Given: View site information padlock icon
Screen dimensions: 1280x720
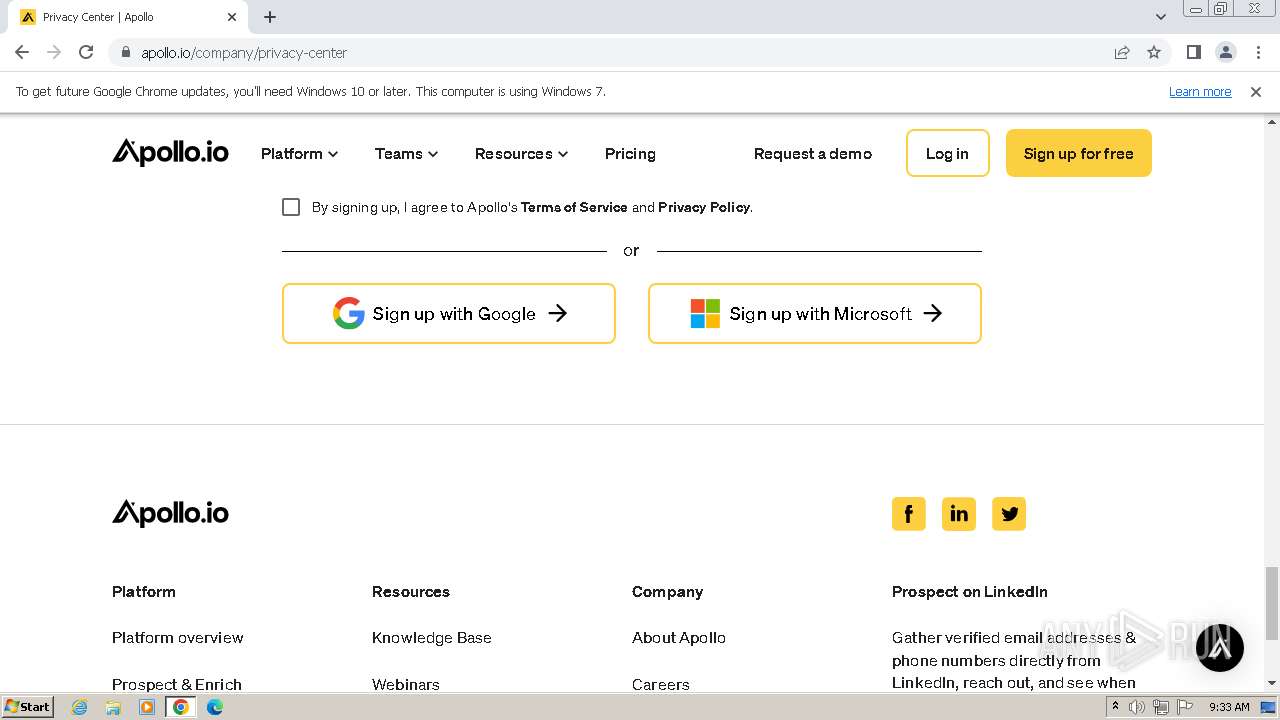Looking at the screenshot, I should 126,52.
